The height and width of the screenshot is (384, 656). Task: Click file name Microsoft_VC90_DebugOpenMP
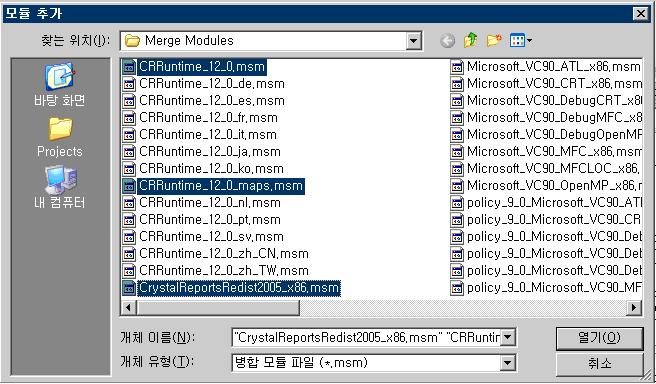(554, 135)
